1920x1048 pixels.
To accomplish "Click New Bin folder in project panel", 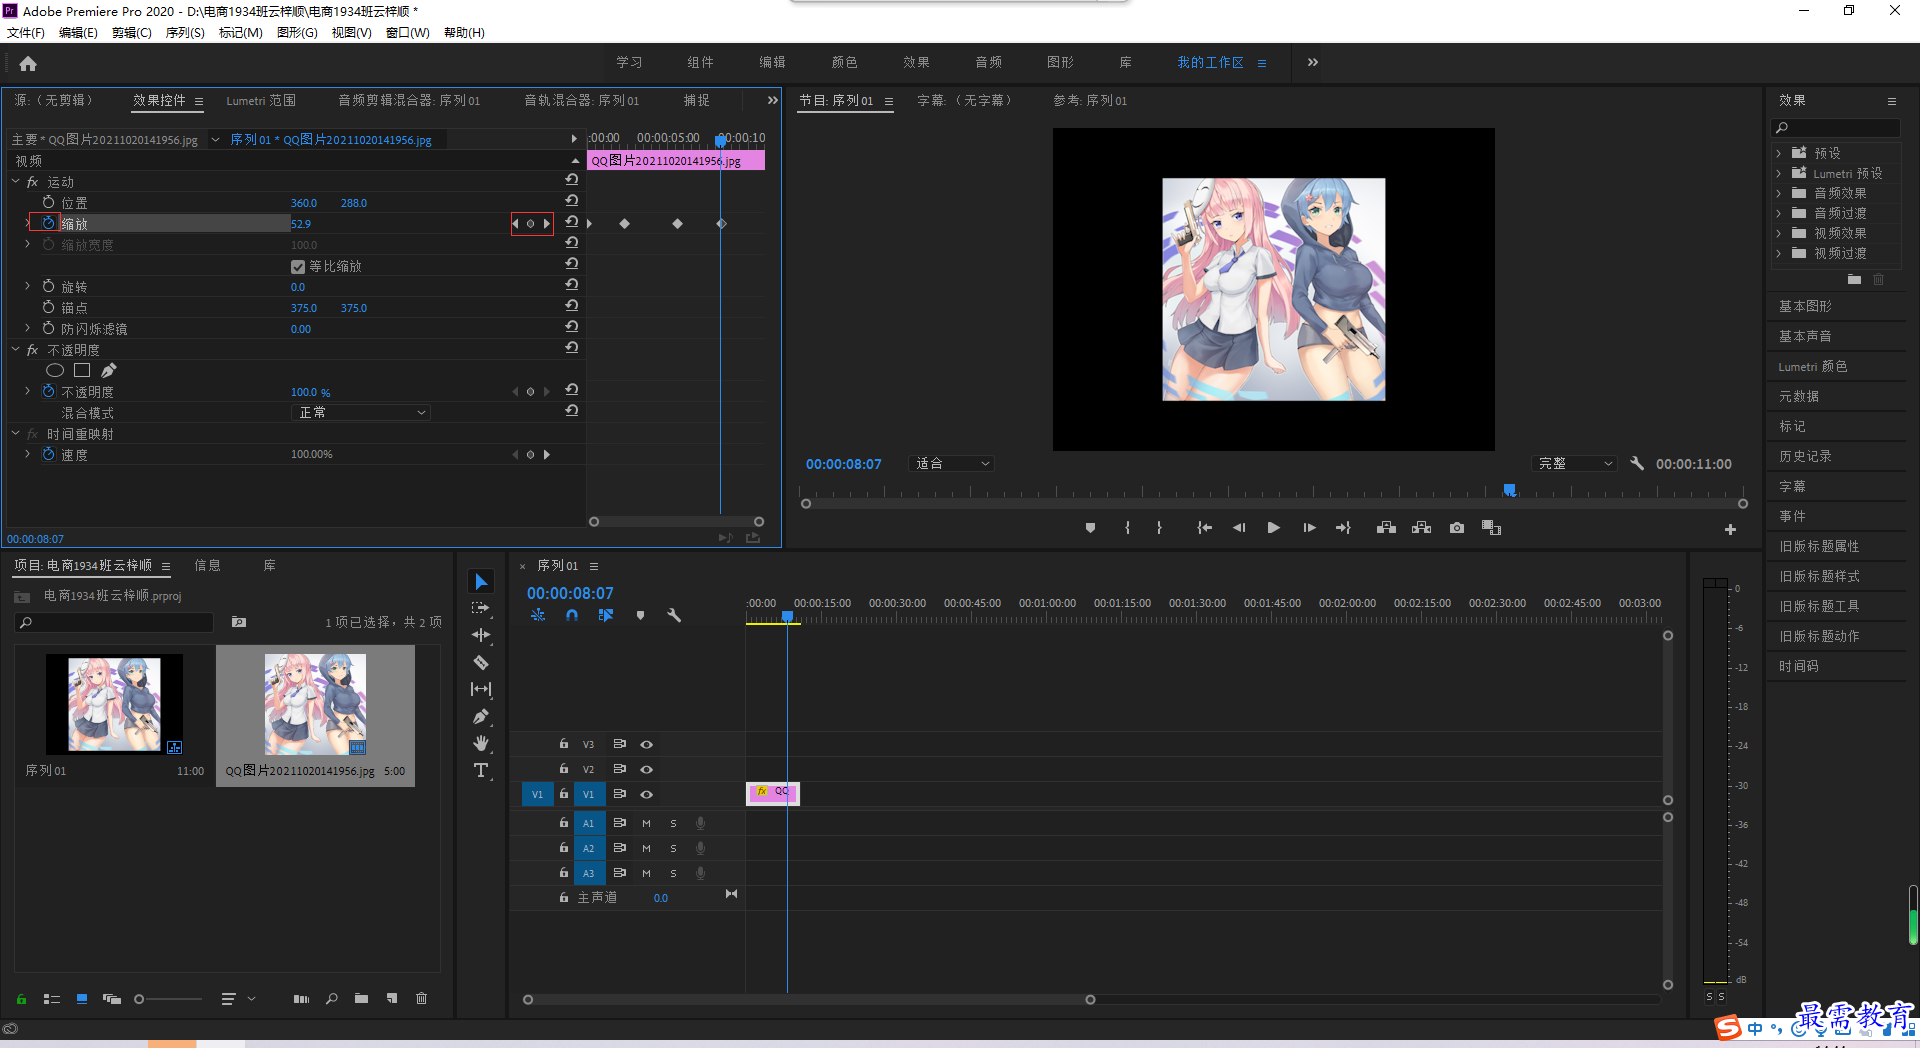I will (x=361, y=998).
